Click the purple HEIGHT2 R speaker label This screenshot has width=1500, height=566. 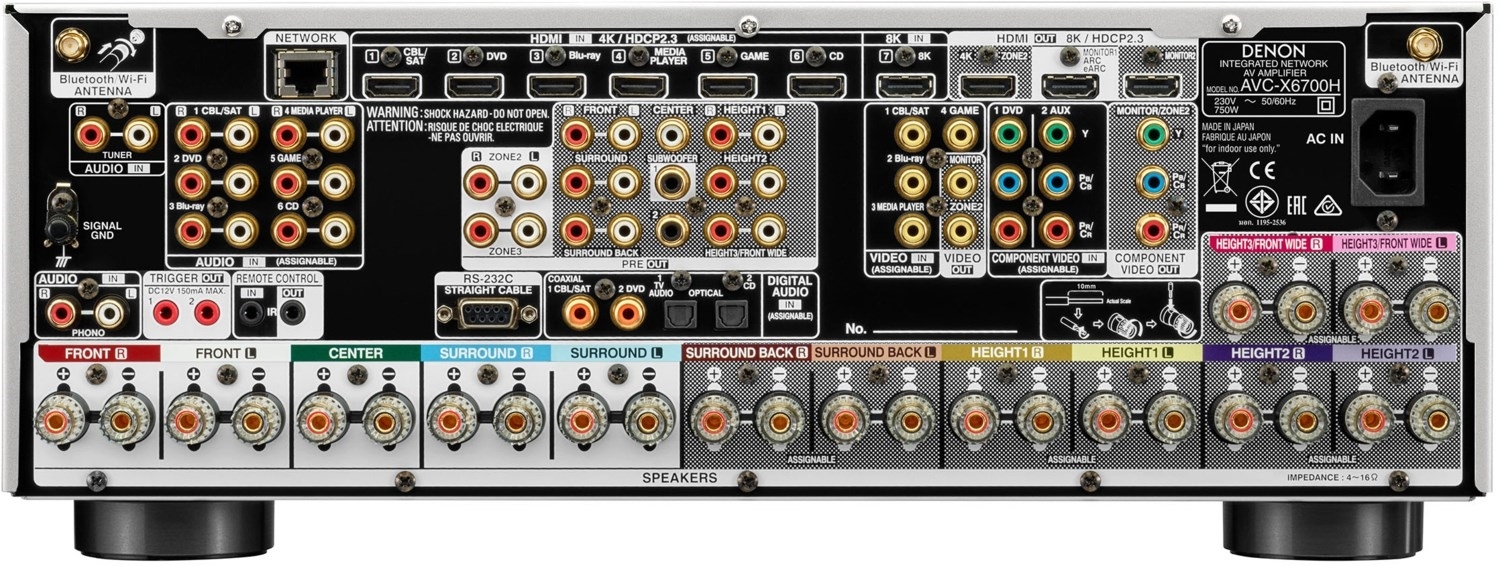[x=1267, y=353]
